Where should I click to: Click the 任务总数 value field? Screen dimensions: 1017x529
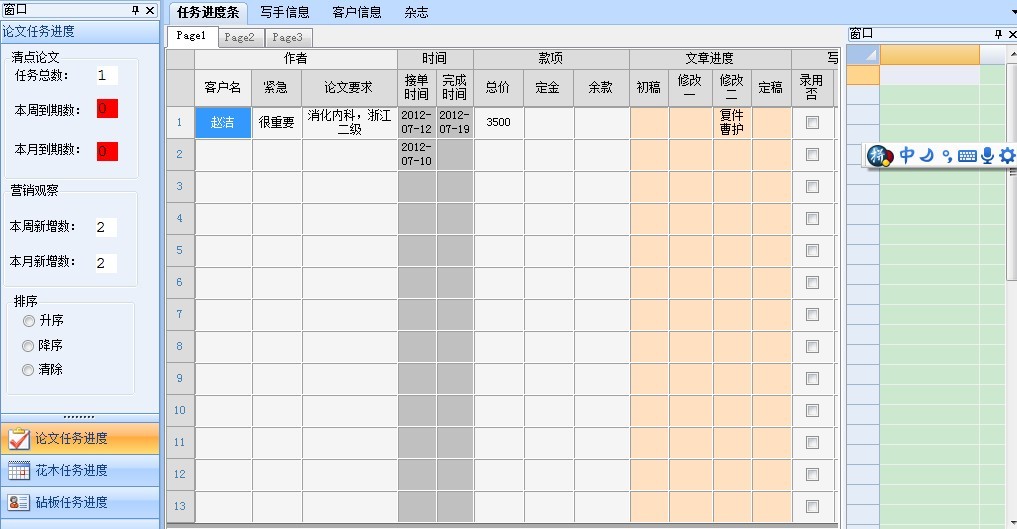[x=107, y=76]
